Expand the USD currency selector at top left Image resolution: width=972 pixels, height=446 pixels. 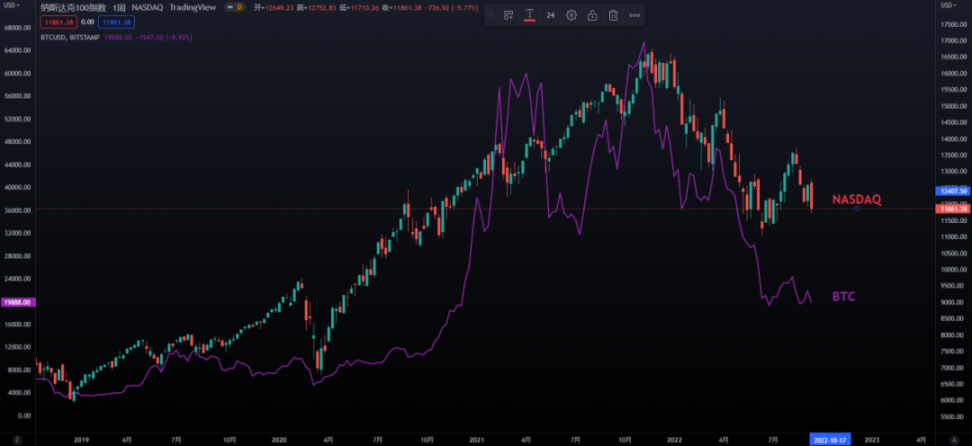coord(17,7)
